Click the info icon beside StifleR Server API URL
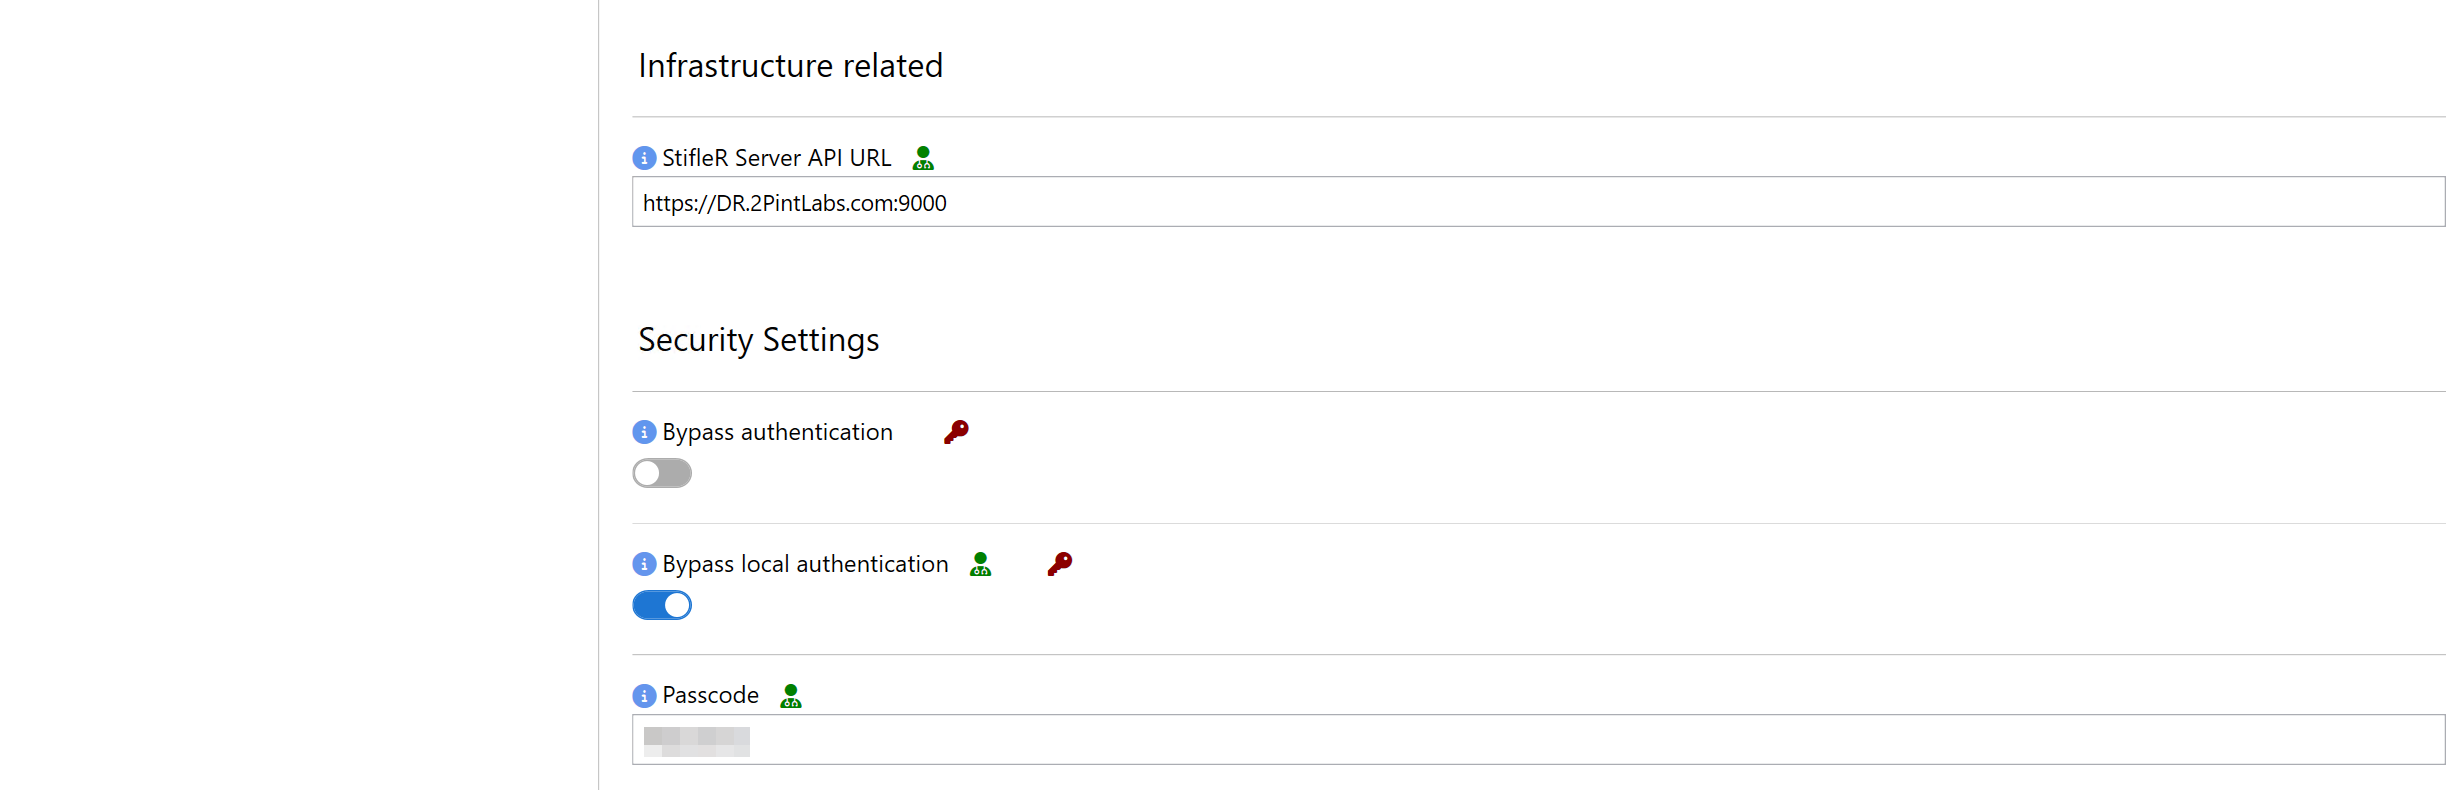The width and height of the screenshot is (2459, 790). pyautogui.click(x=644, y=158)
